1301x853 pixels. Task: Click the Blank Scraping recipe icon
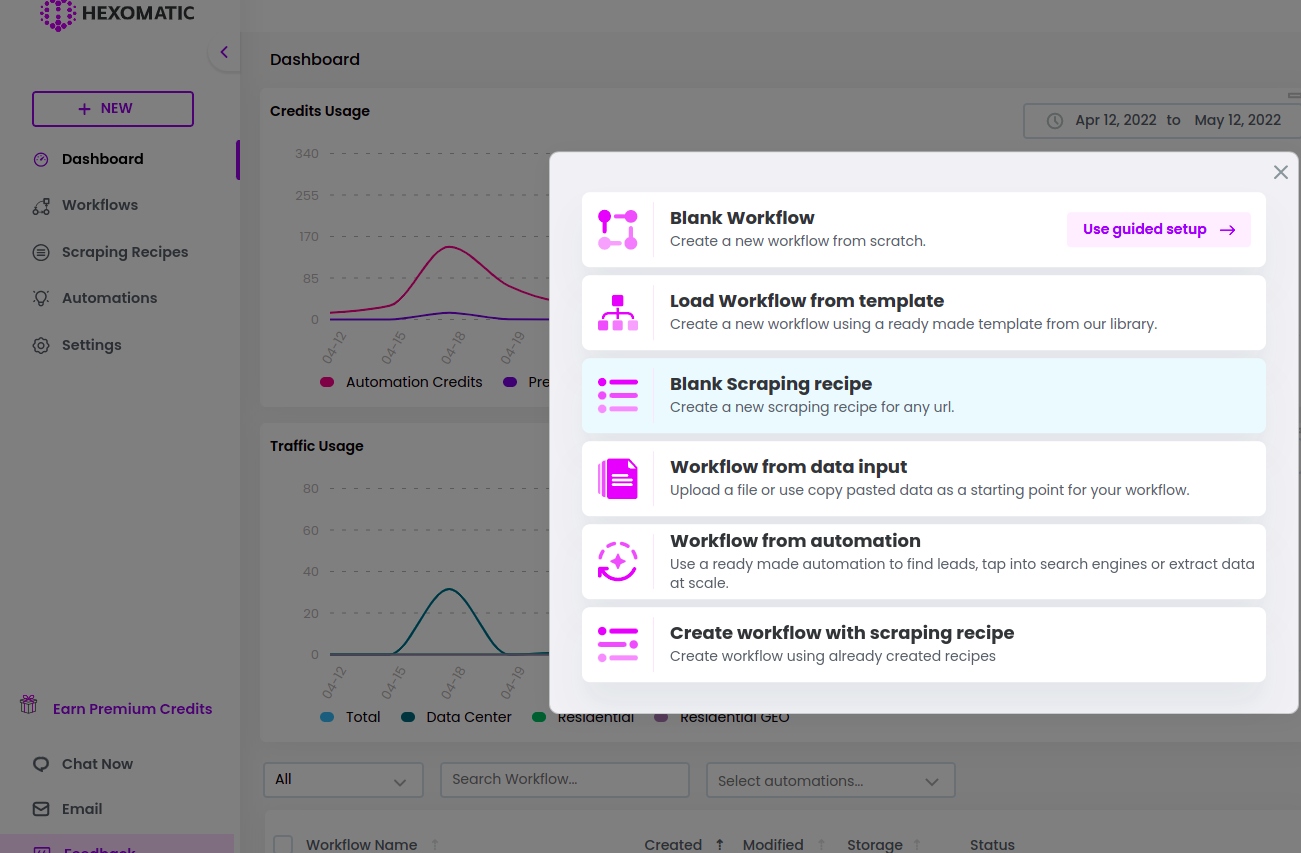617,396
